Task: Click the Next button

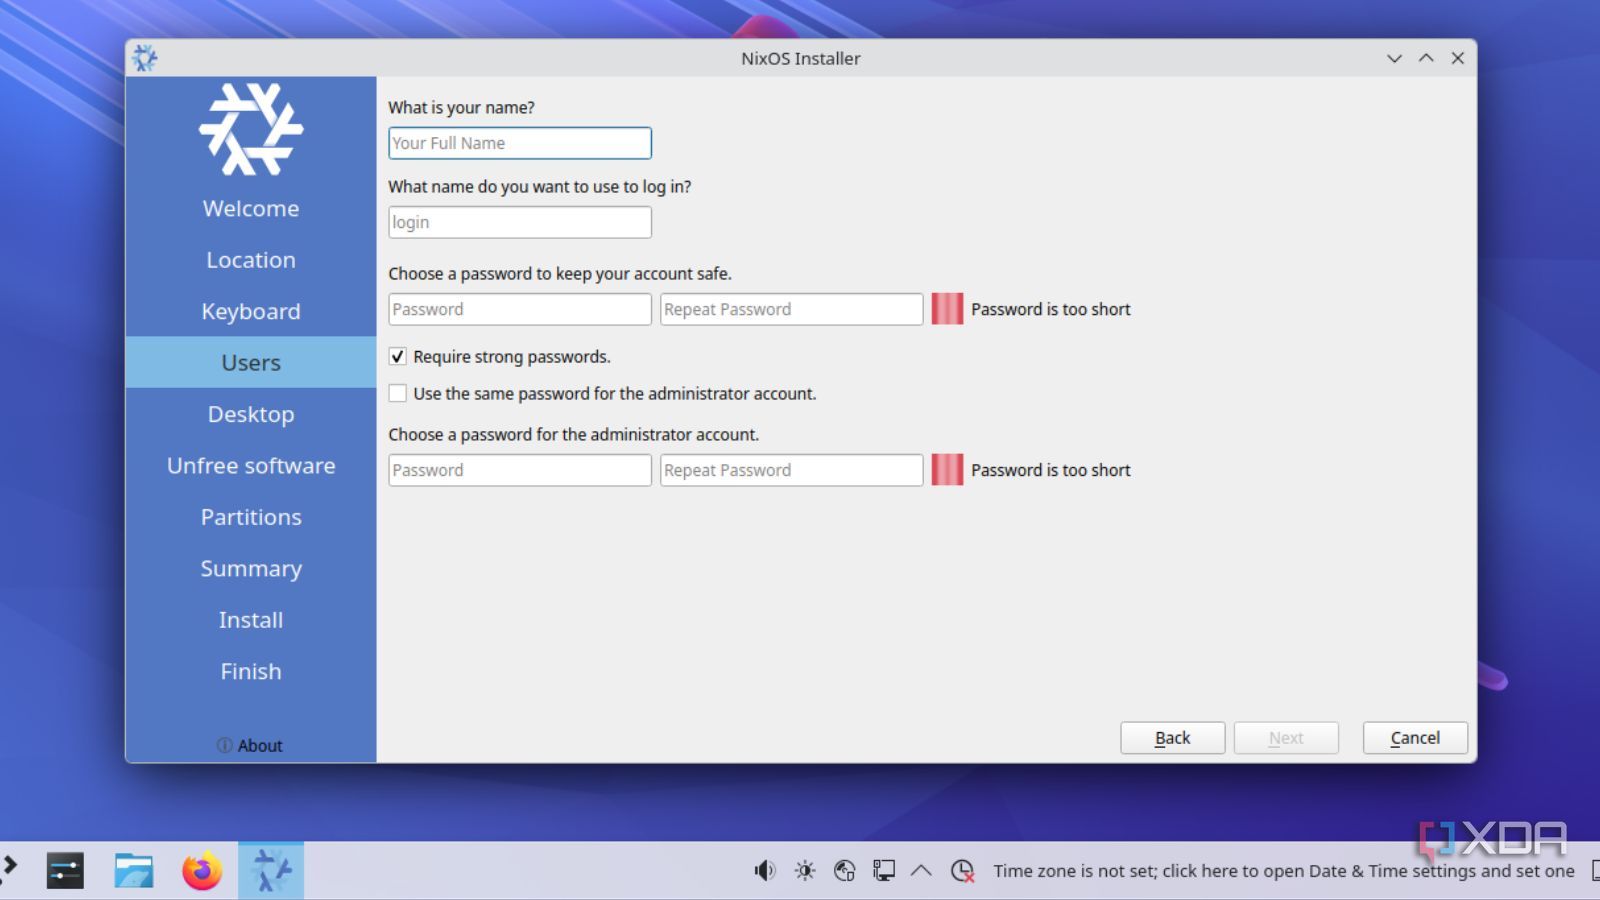Action: tap(1286, 738)
